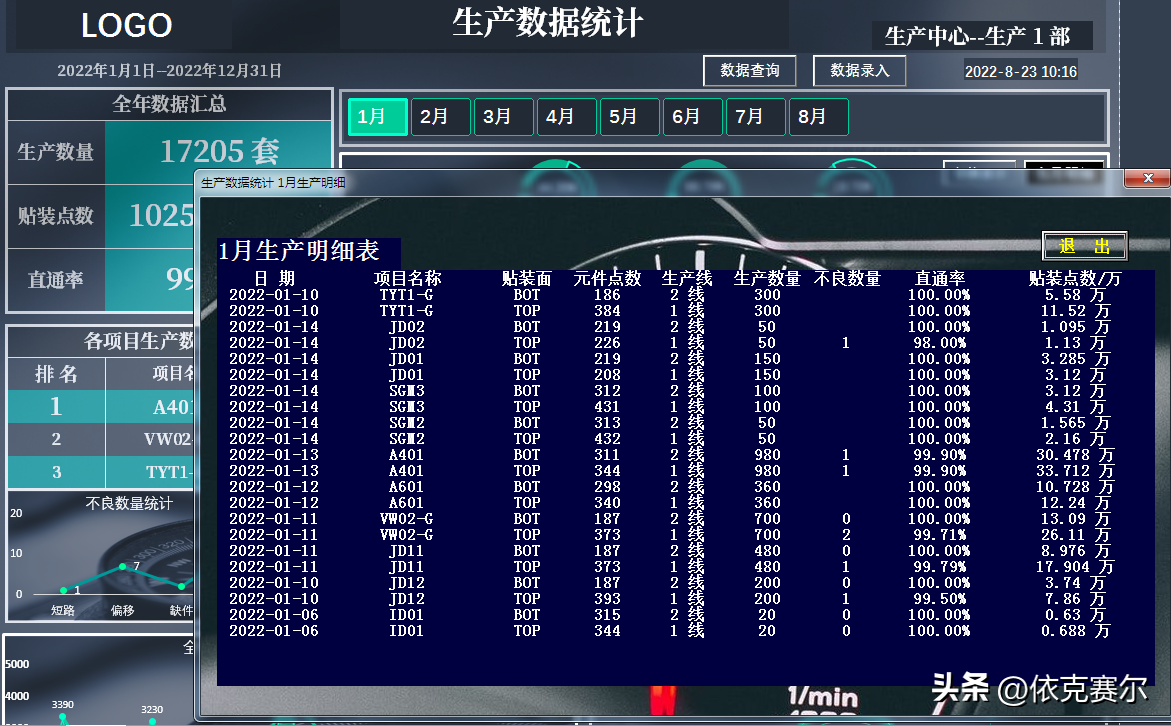
Task: Open the 数据录入 data entry button
Action: coord(860,71)
